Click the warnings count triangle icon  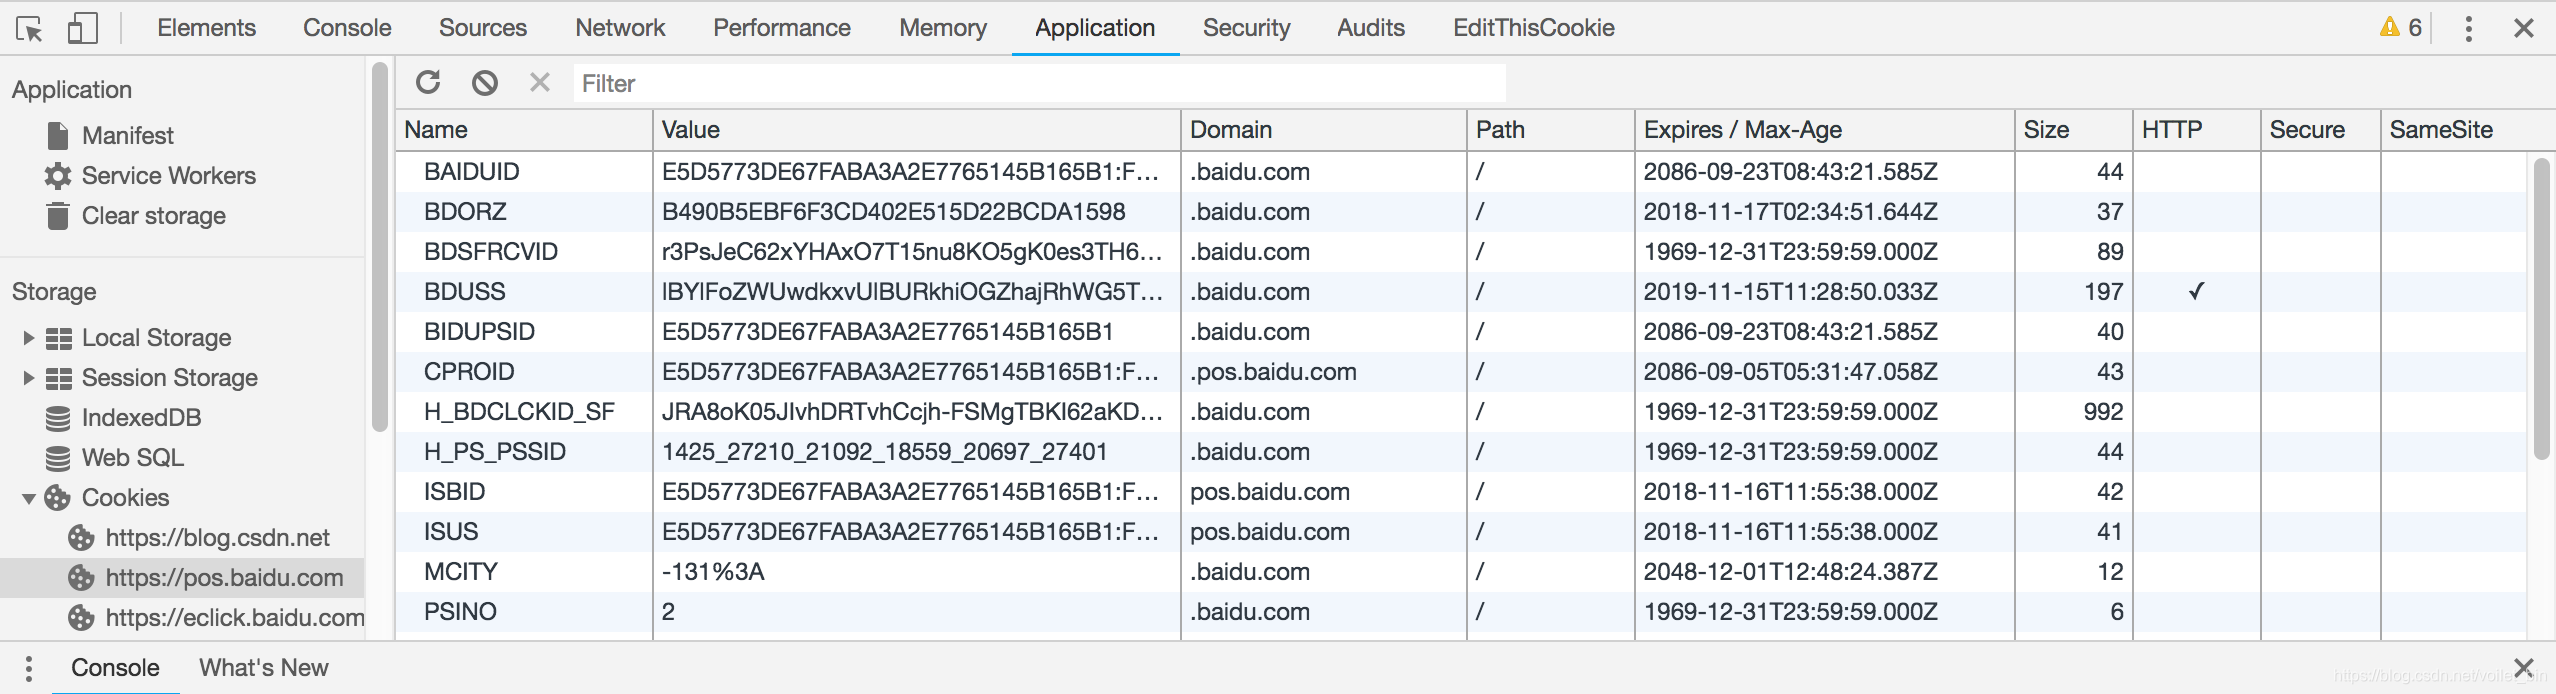click(2390, 27)
